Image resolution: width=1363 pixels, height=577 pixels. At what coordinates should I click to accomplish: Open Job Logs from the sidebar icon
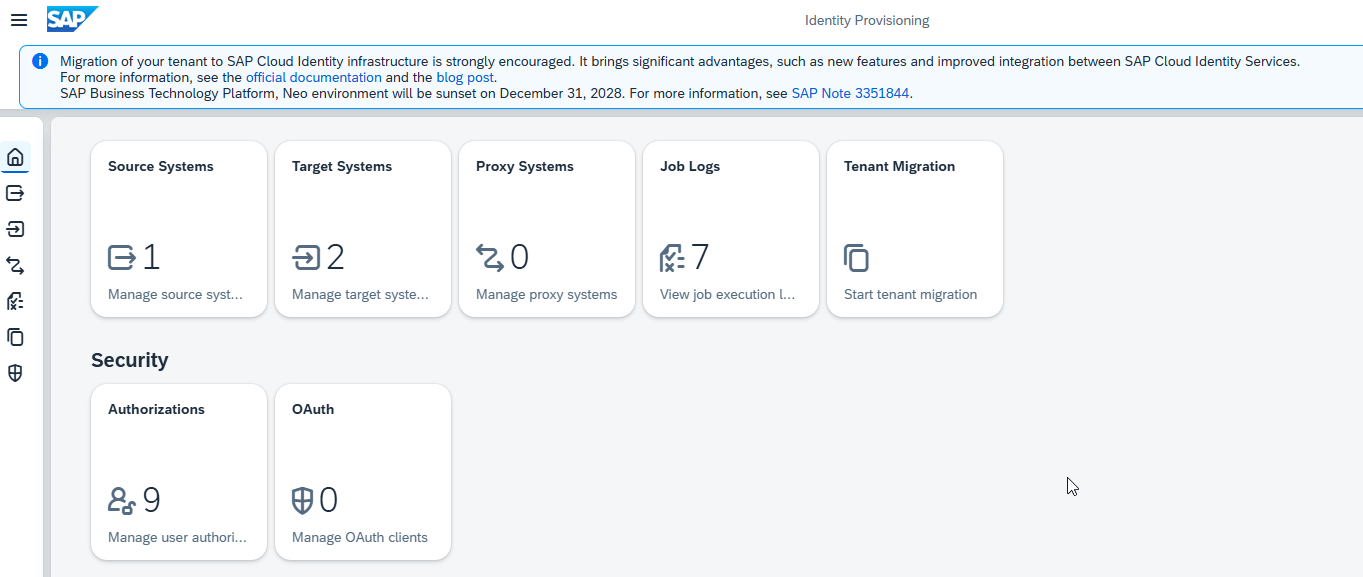tap(15, 301)
